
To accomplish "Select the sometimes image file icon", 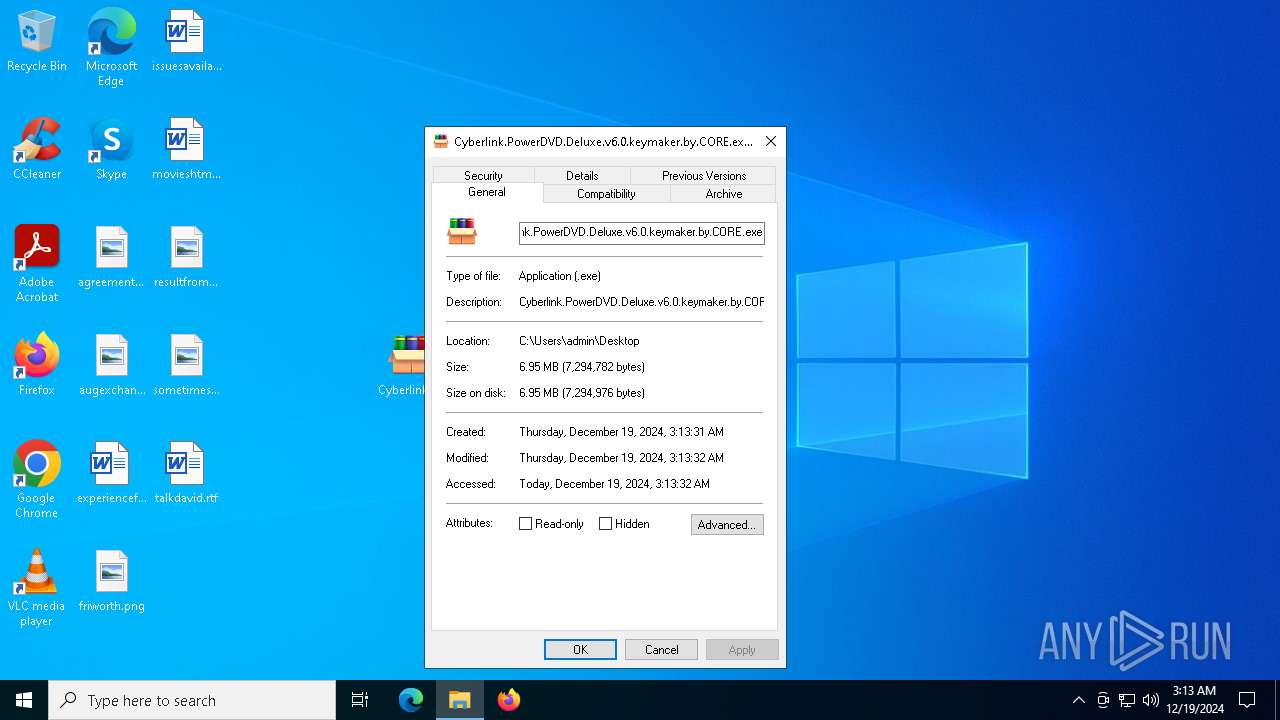I will [x=186, y=366].
